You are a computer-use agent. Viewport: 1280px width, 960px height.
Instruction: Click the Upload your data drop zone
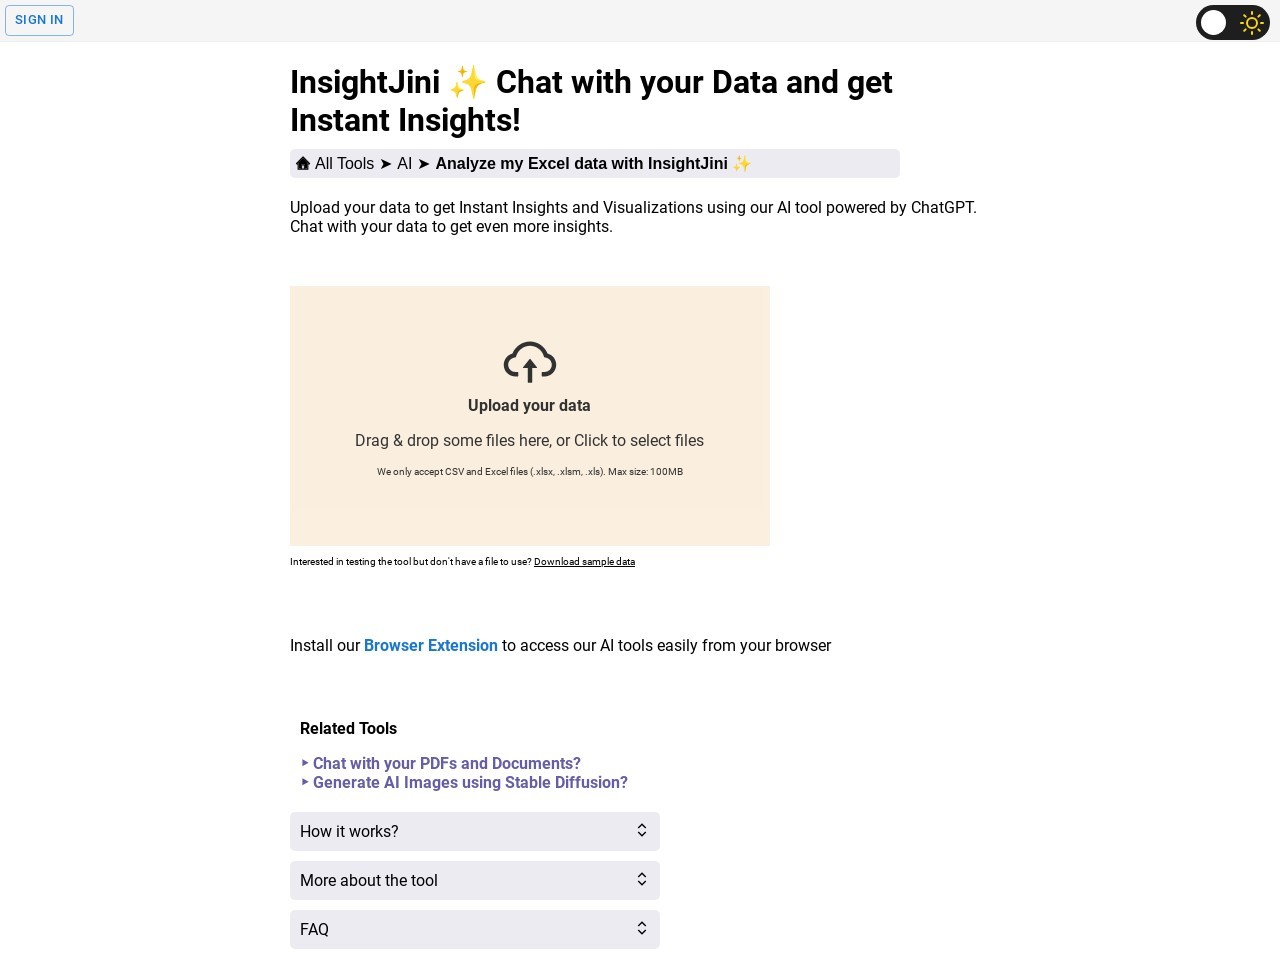[530, 416]
